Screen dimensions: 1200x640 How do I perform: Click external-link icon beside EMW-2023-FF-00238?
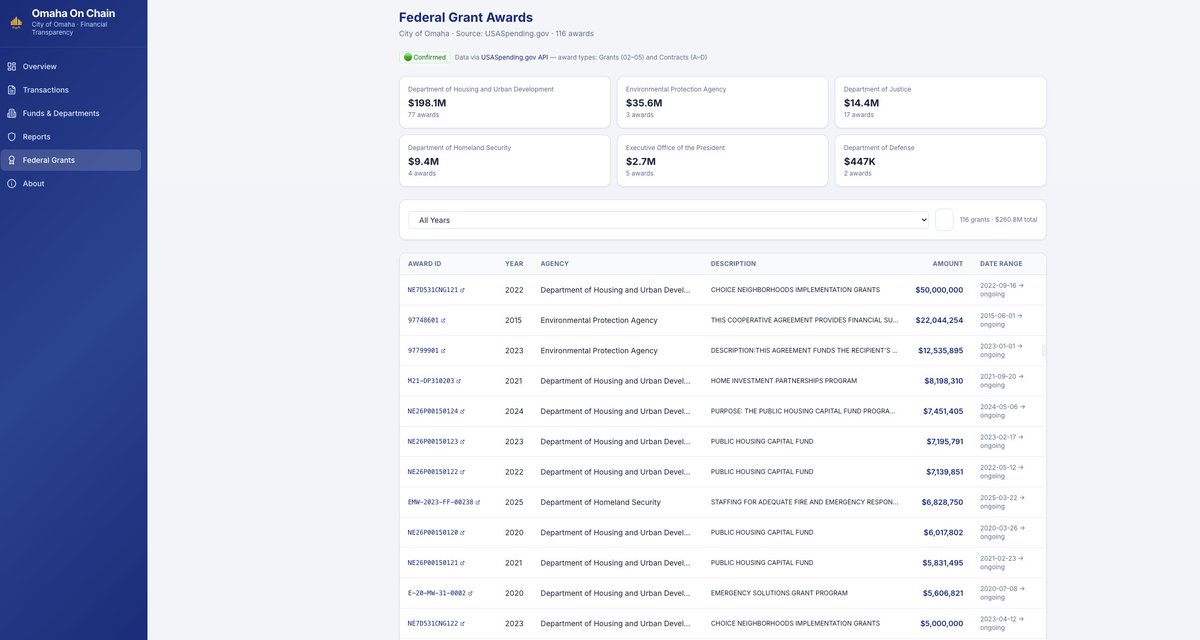tap(478, 502)
